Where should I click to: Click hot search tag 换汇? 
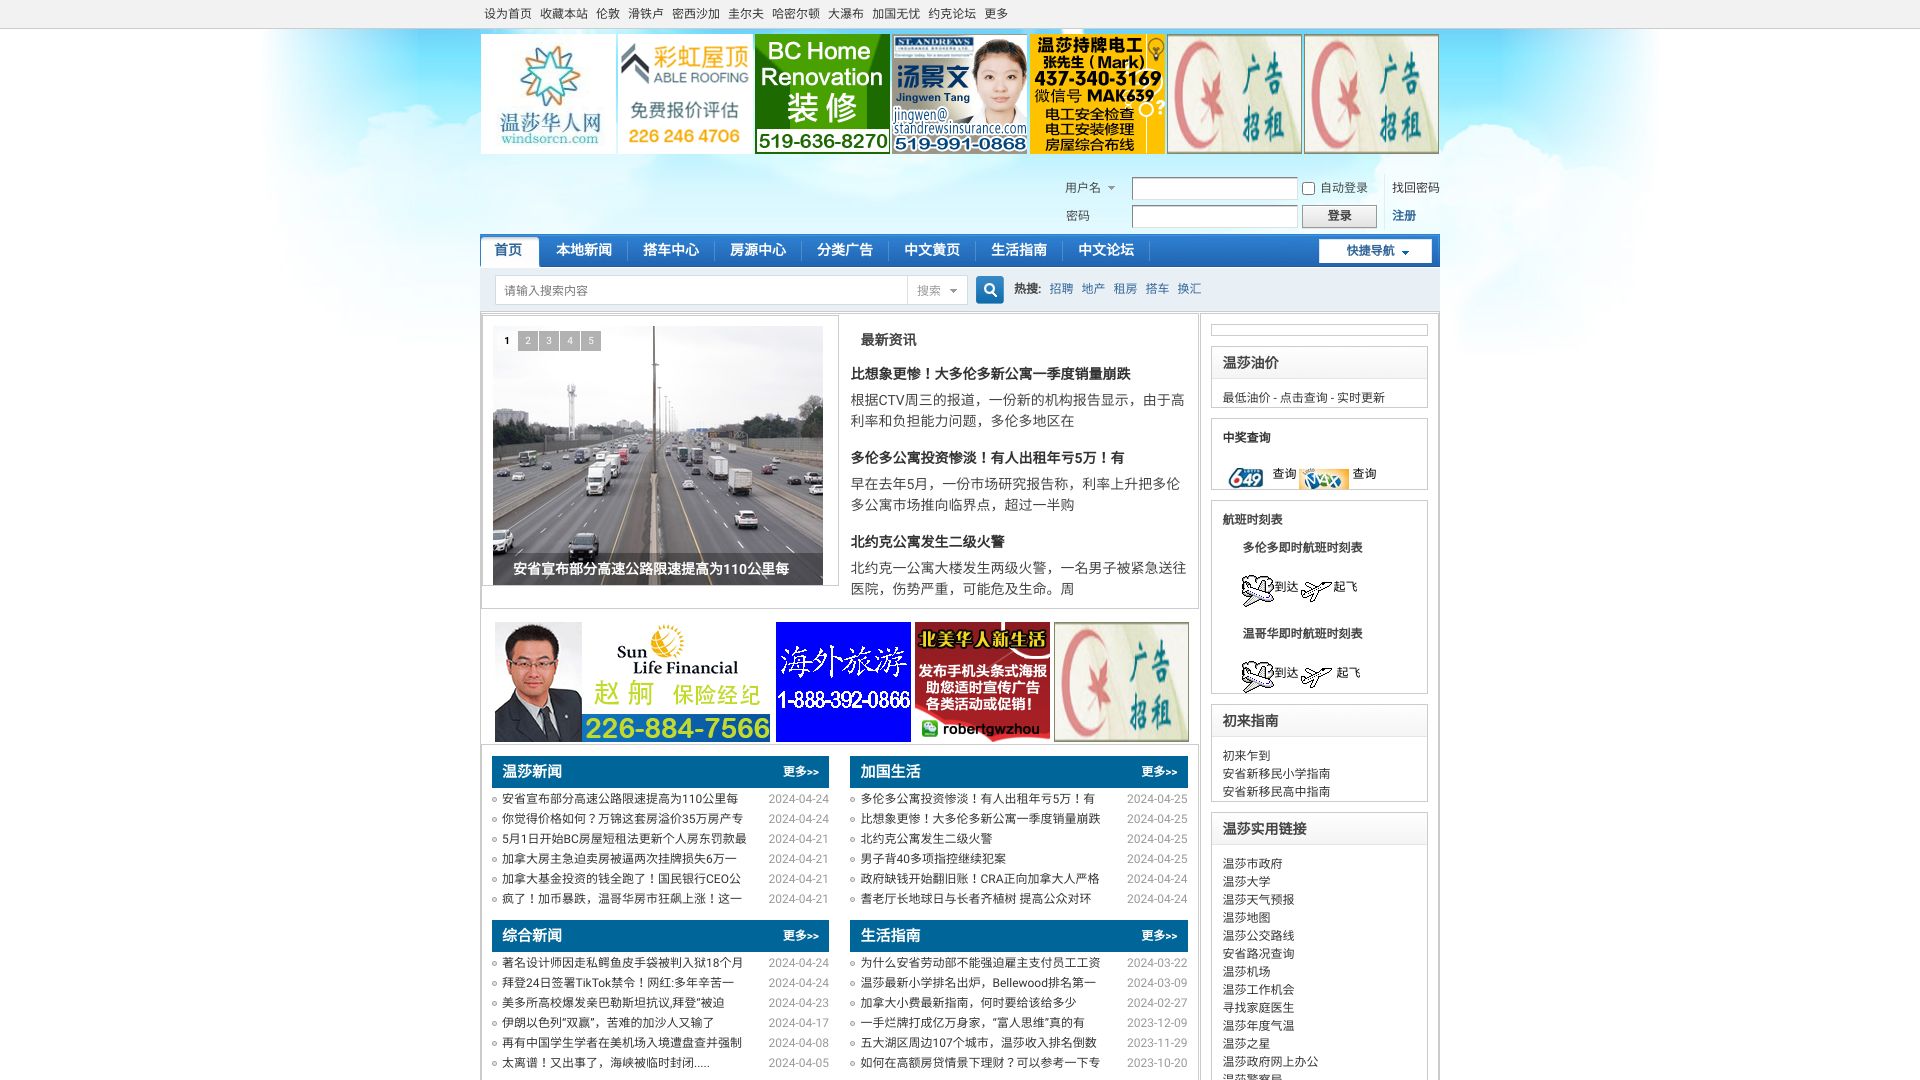1189,289
